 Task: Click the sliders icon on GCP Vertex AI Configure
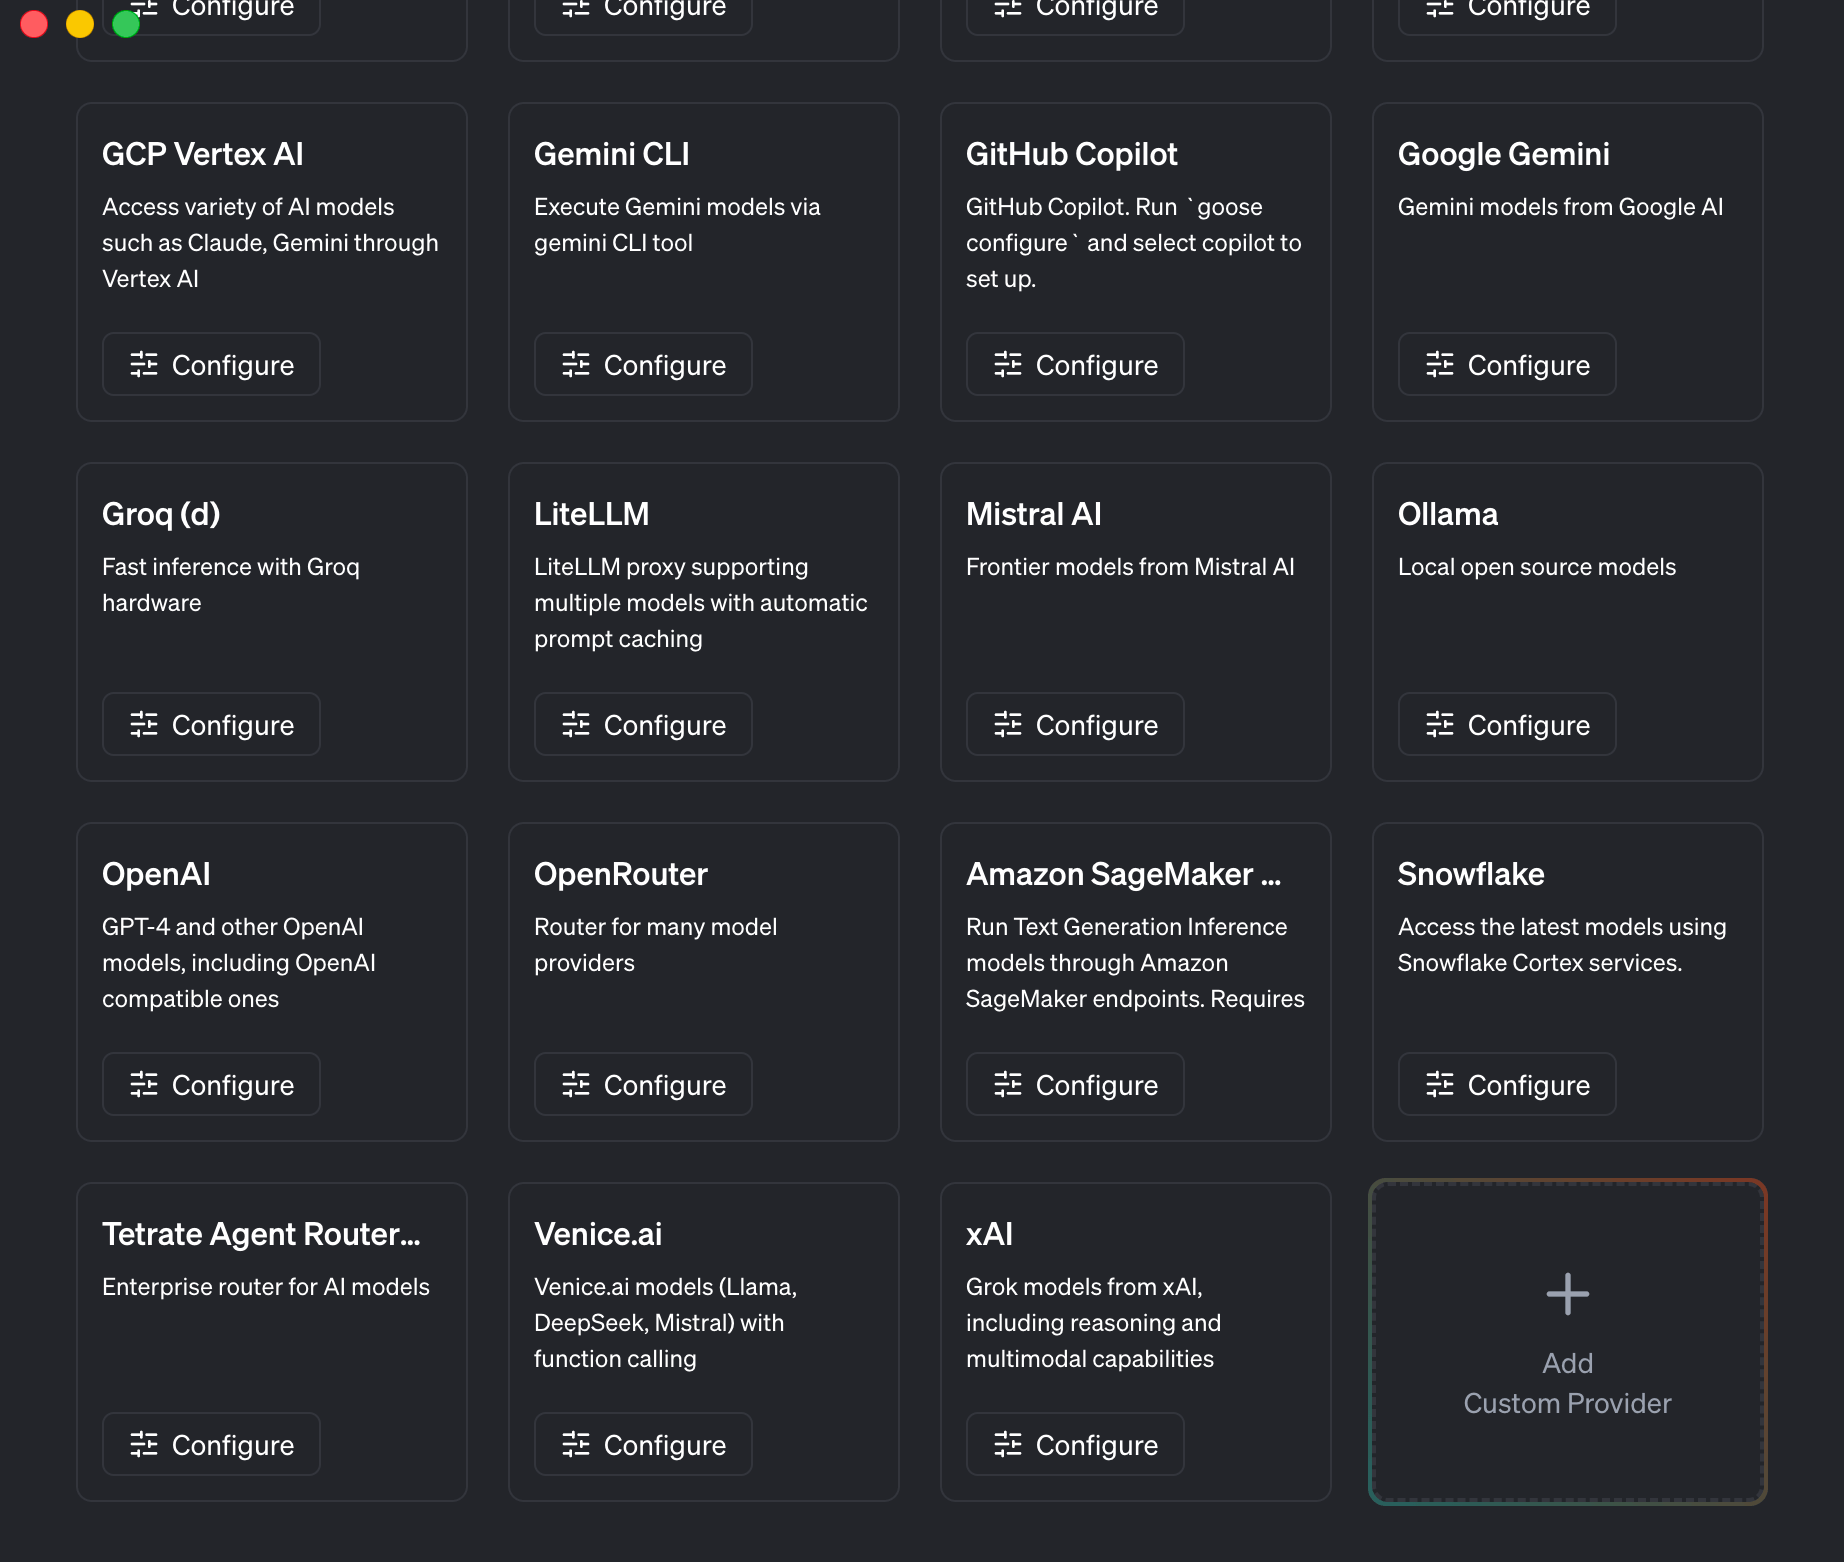tap(143, 364)
